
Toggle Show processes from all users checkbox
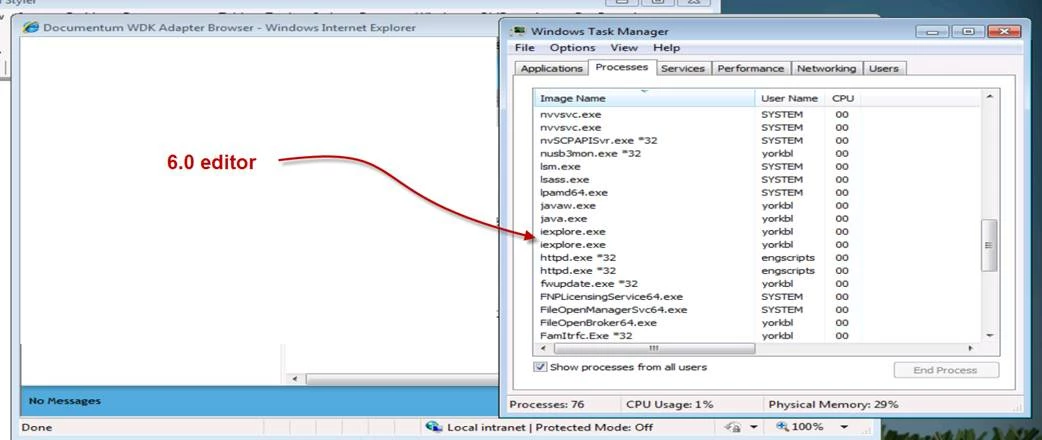pos(540,367)
